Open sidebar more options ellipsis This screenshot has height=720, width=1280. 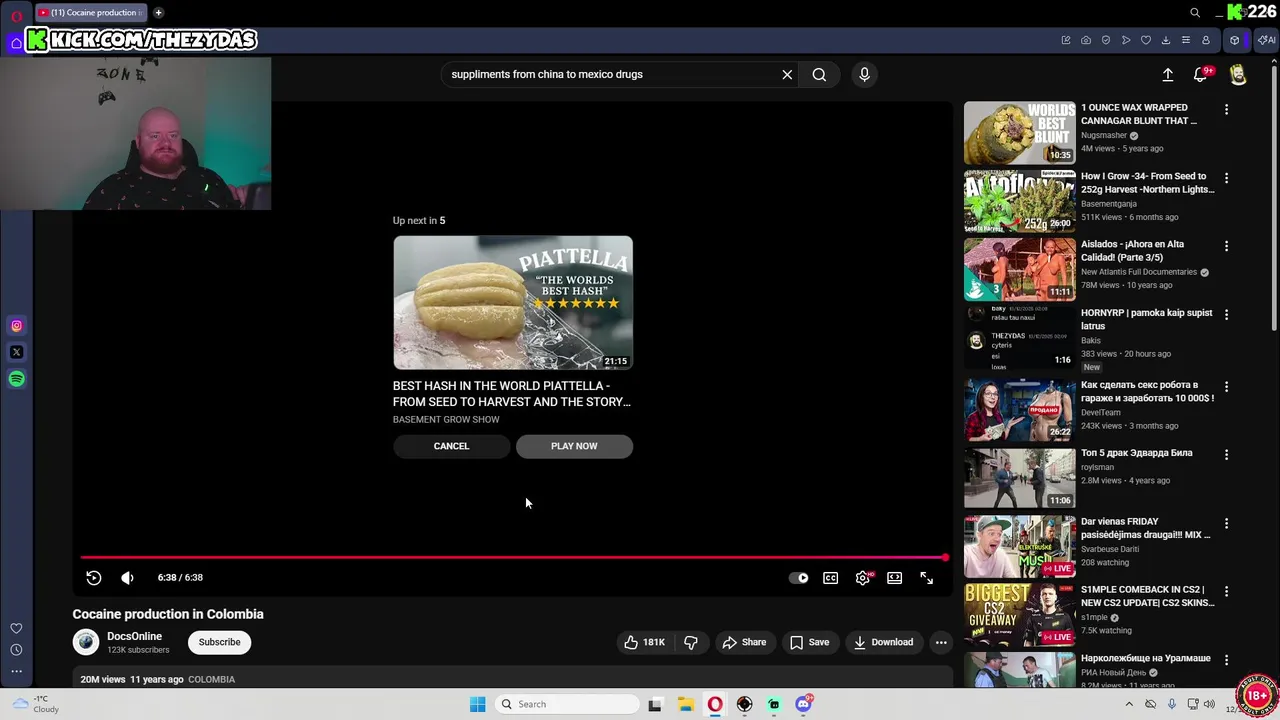tap(16, 671)
